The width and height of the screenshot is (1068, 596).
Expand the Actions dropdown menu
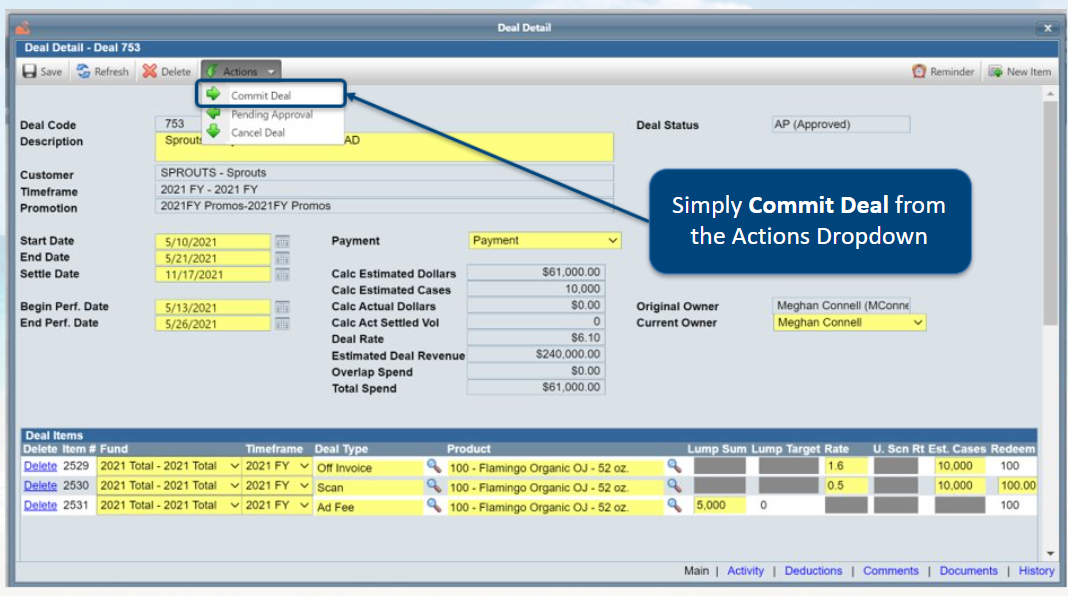(241, 72)
